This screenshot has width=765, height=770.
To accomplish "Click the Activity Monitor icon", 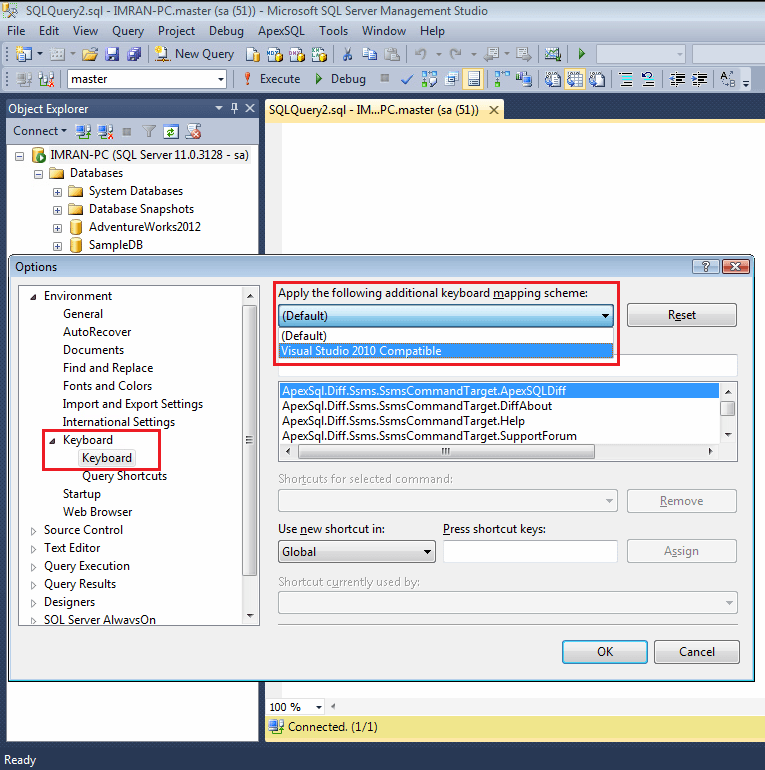I will point(552,54).
